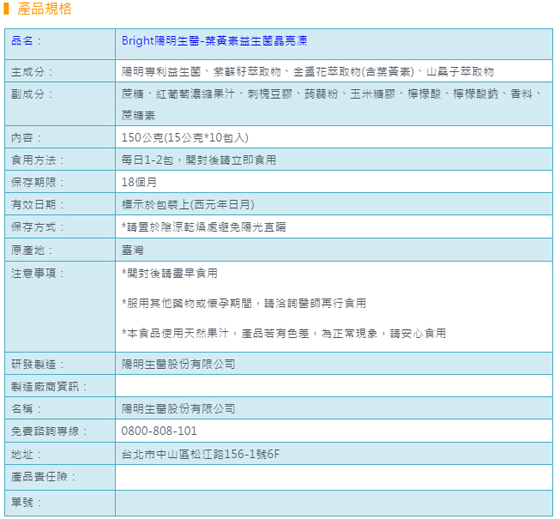Click the address 台北市中山區松江路156-1號6F
The image size is (560, 519).
pyautogui.click(x=200, y=454)
